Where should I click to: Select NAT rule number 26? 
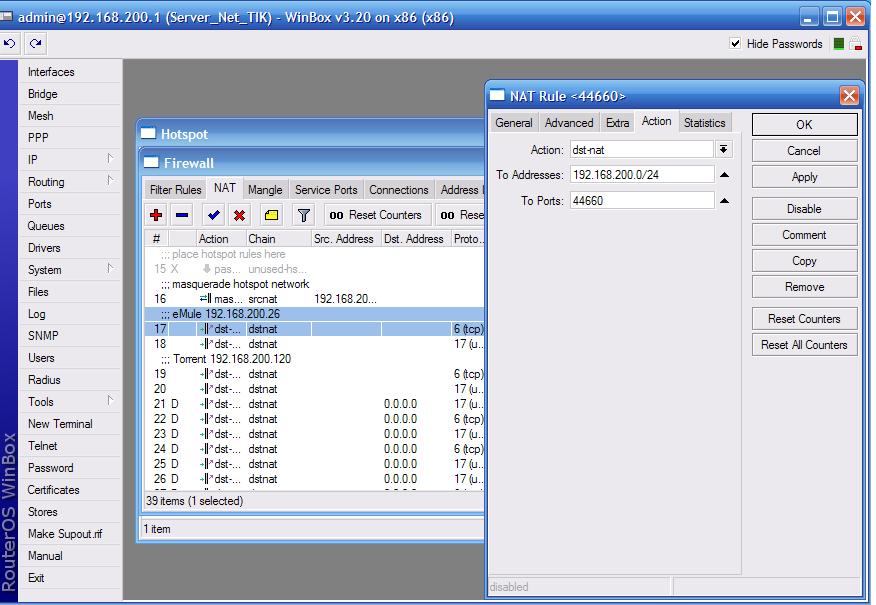click(x=314, y=479)
